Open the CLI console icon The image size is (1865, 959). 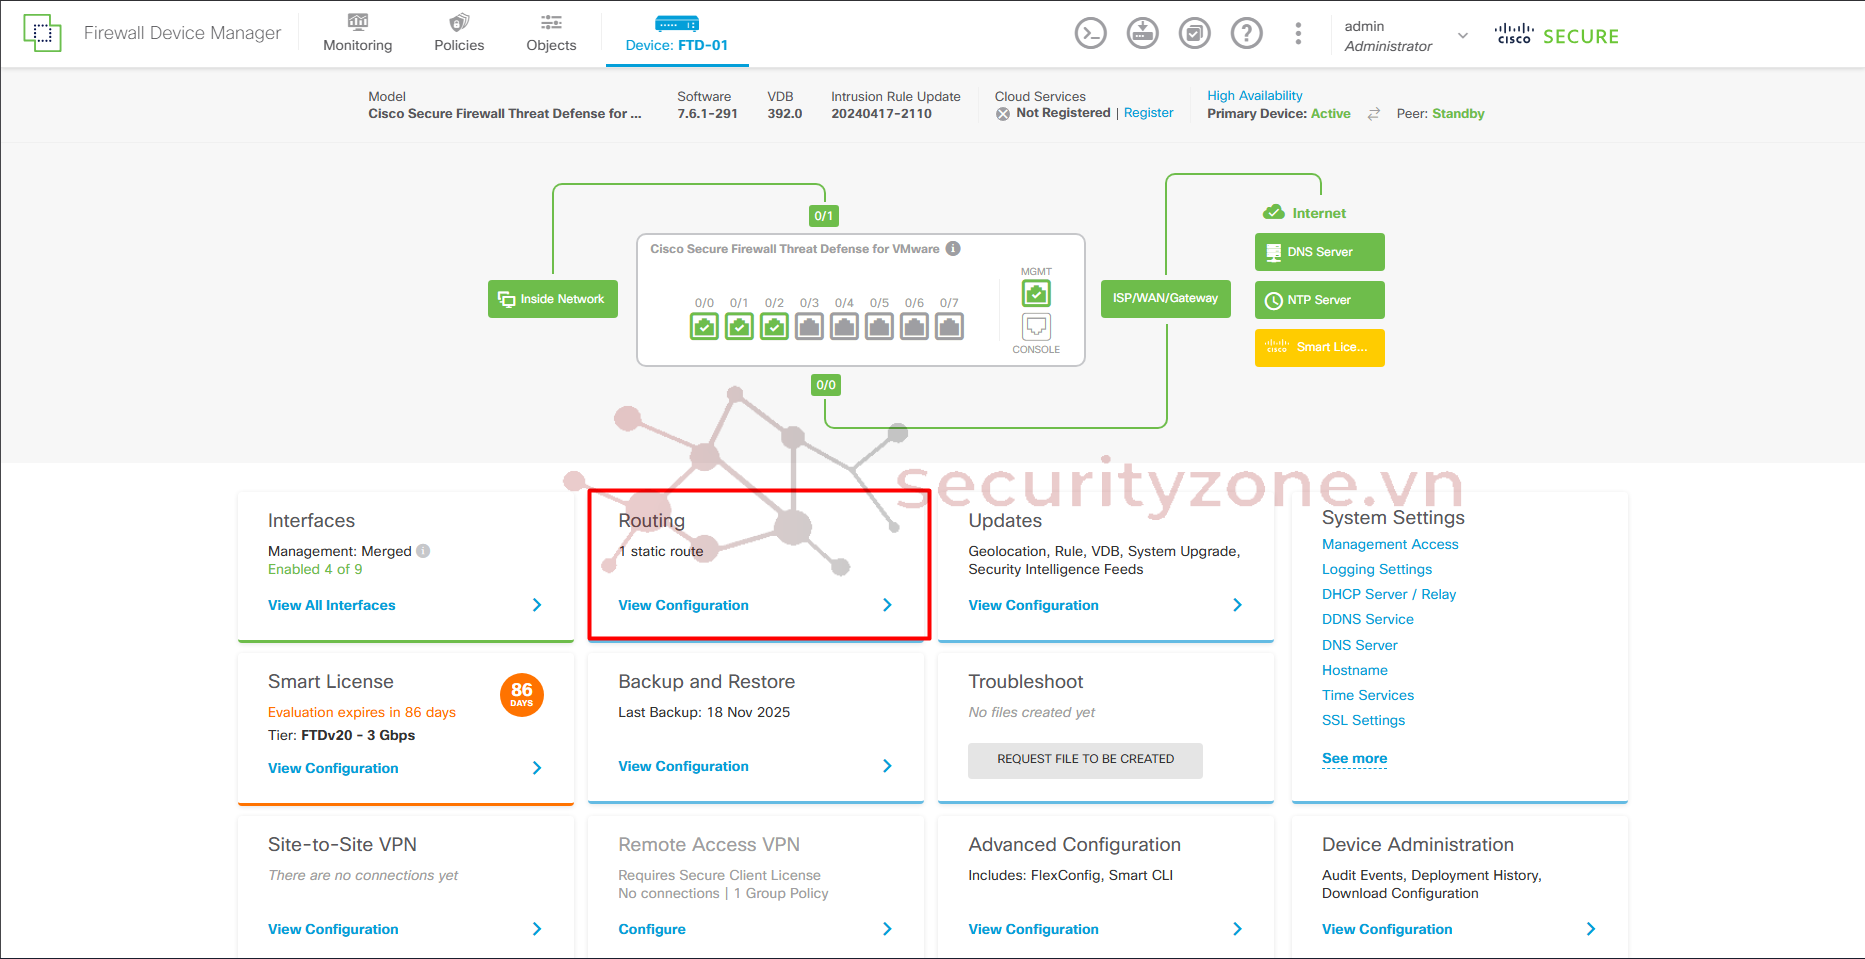(1090, 34)
